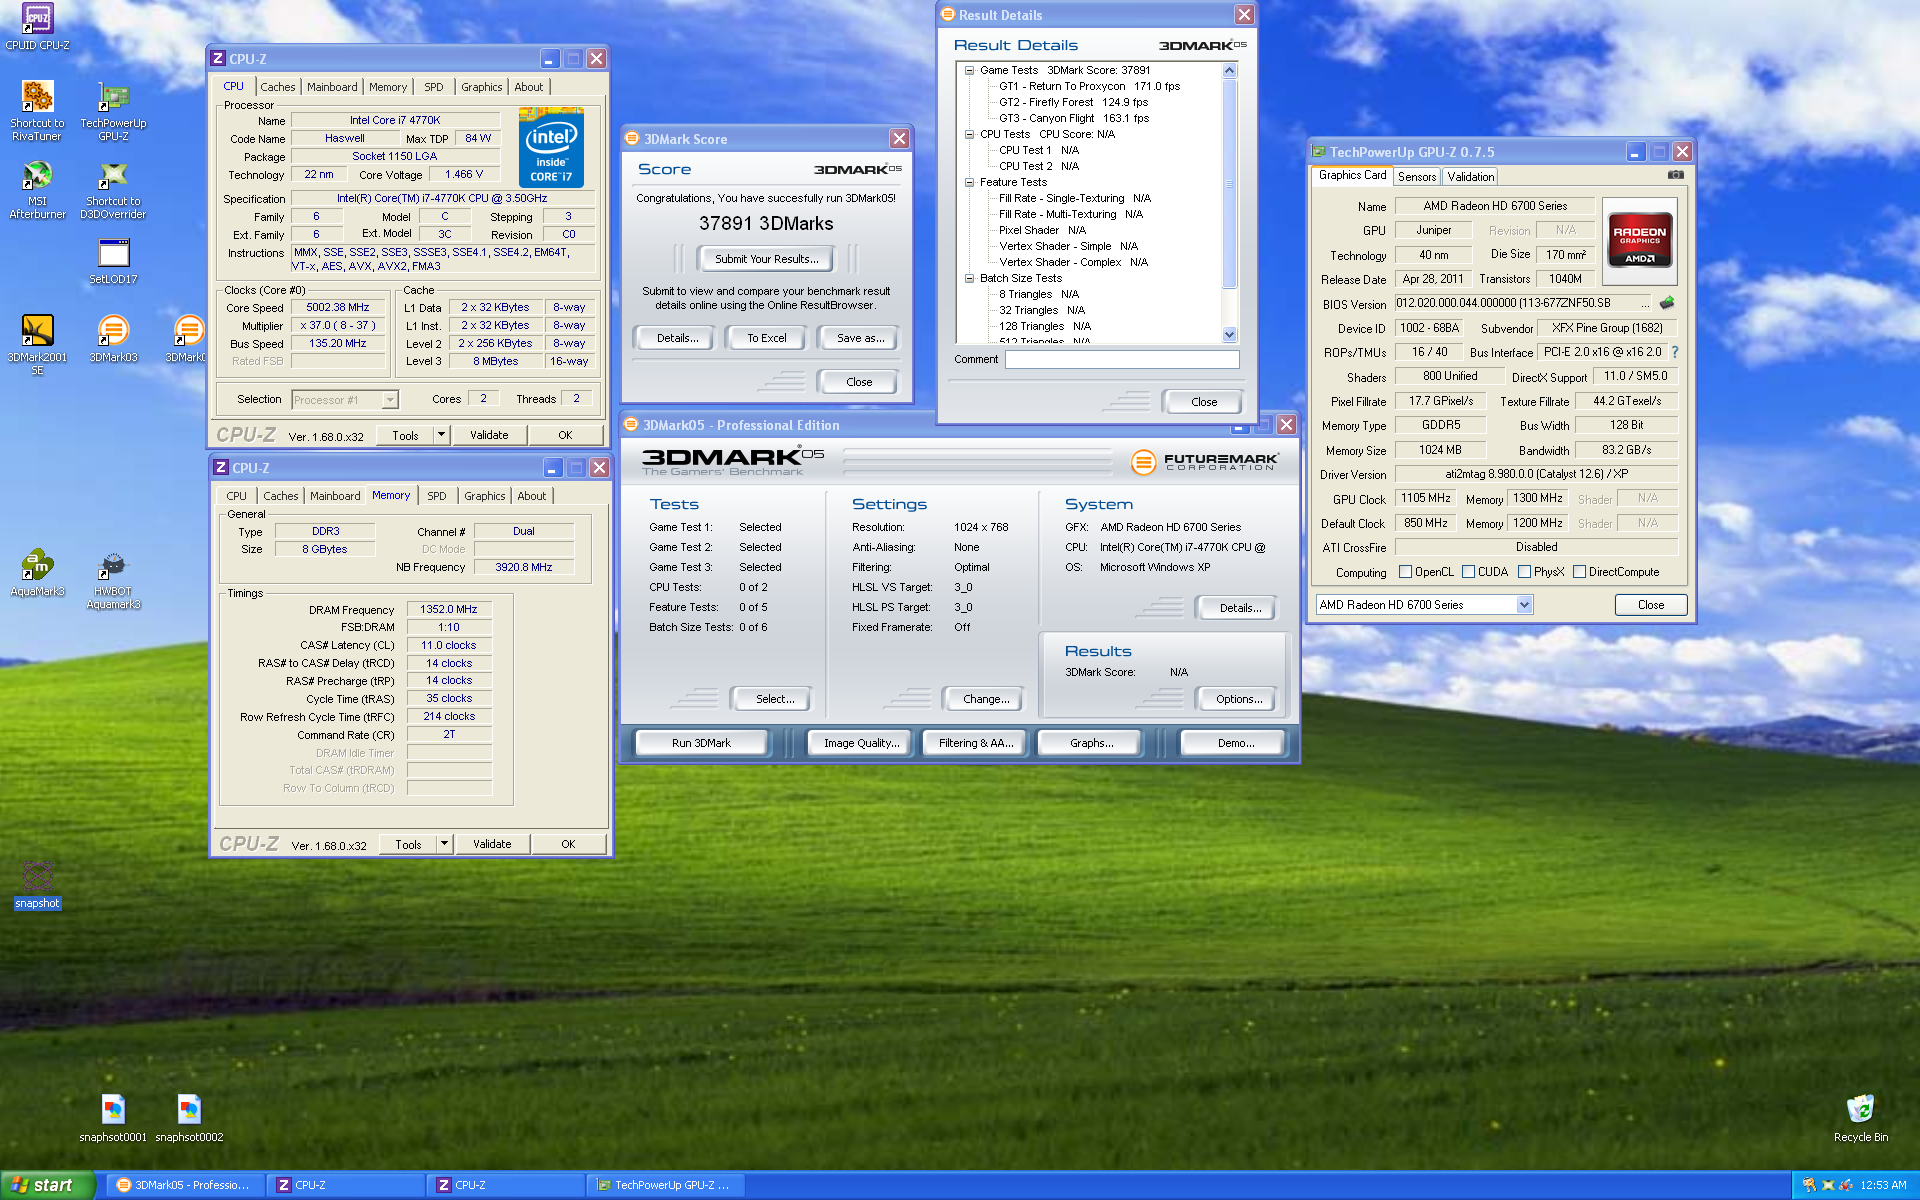Image resolution: width=1920 pixels, height=1200 pixels.
Task: Open the Tools dropdown arrow in upper CPU-Z
Action: tap(441, 435)
